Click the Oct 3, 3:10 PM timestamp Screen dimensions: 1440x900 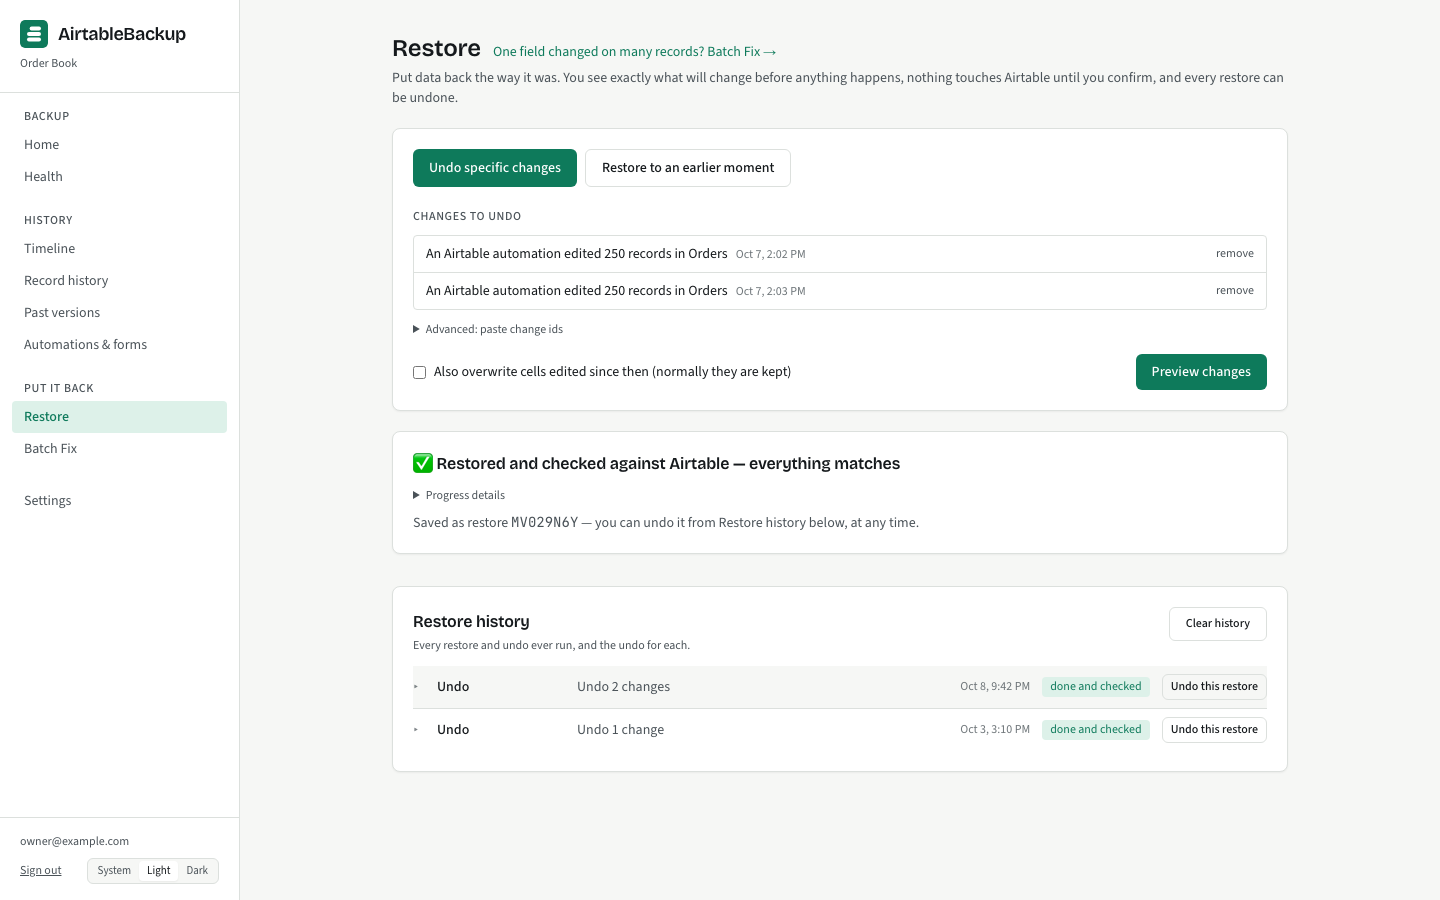click(995, 730)
